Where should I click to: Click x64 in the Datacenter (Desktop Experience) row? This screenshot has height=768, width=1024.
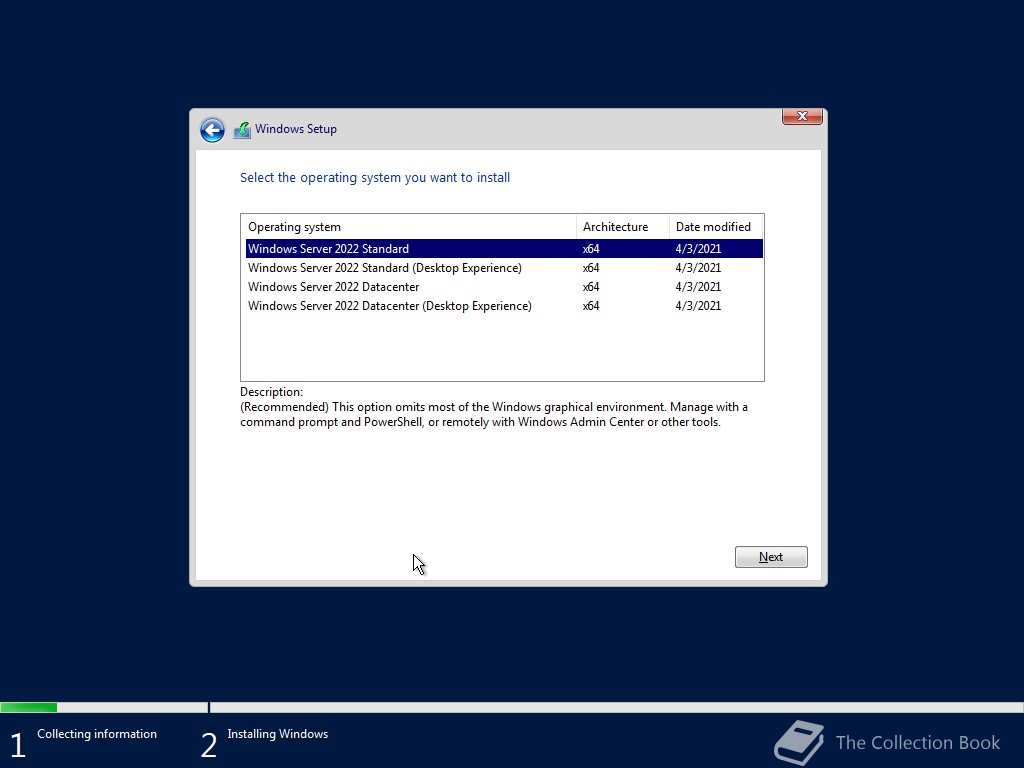pyautogui.click(x=591, y=306)
